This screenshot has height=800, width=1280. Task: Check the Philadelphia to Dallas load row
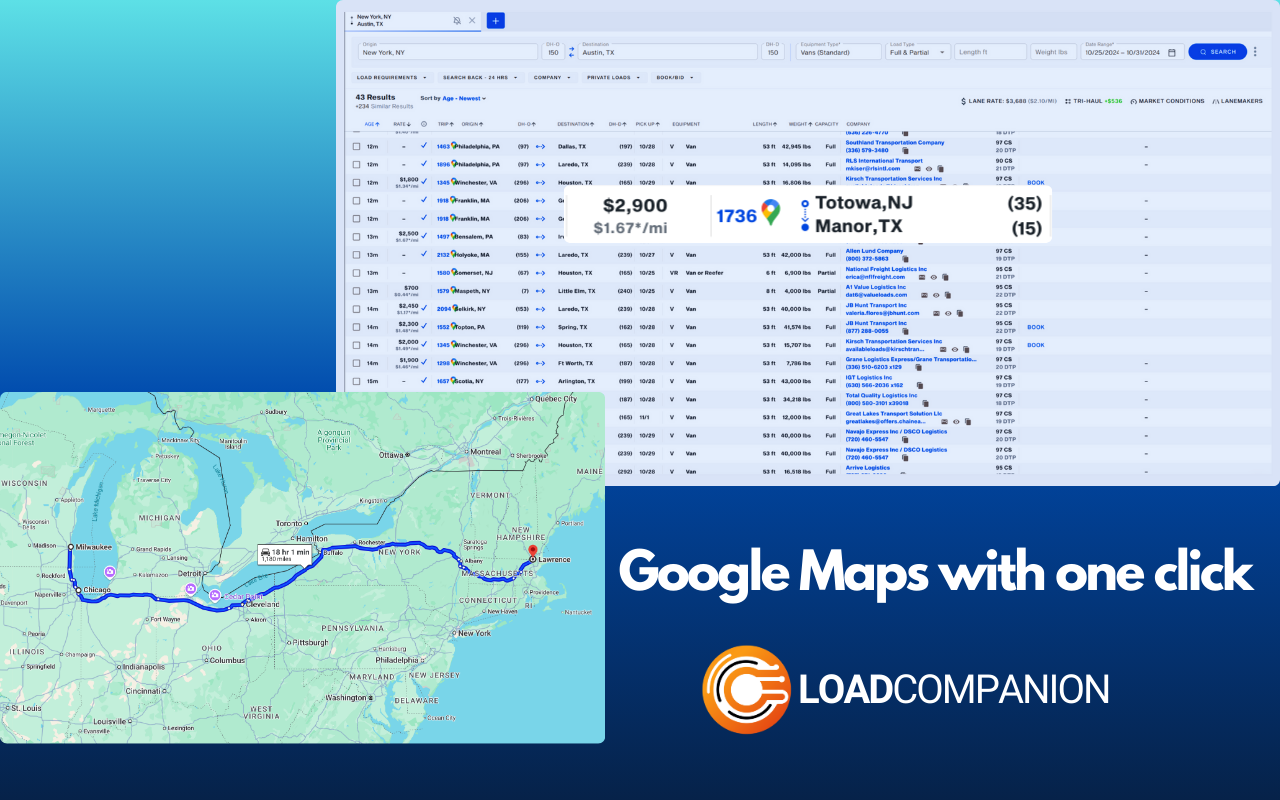point(356,146)
